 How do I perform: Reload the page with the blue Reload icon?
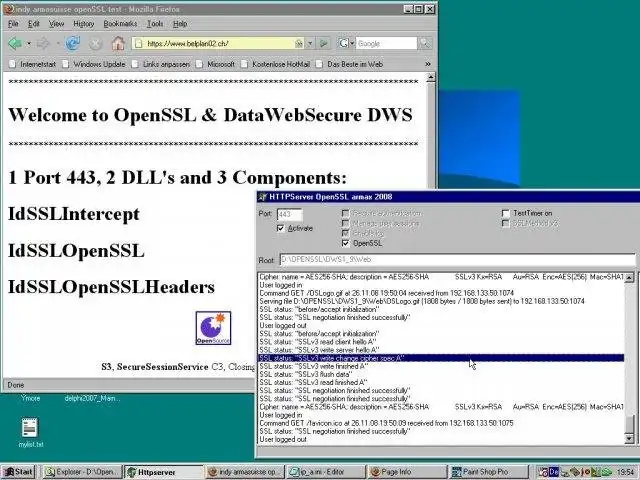(73, 43)
